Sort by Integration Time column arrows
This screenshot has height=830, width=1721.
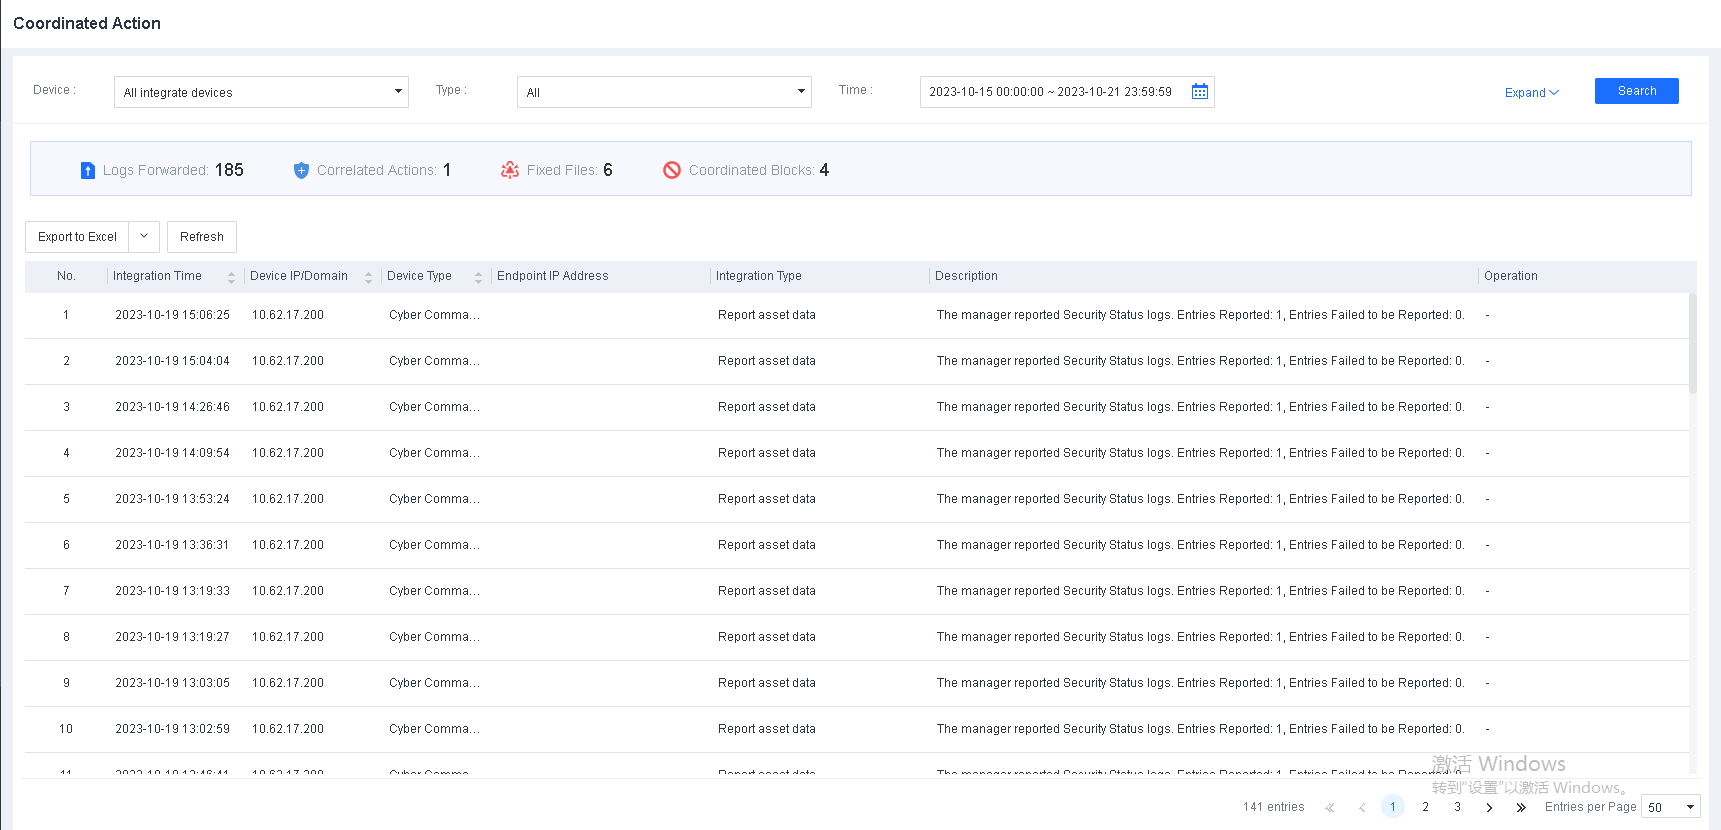[231, 277]
